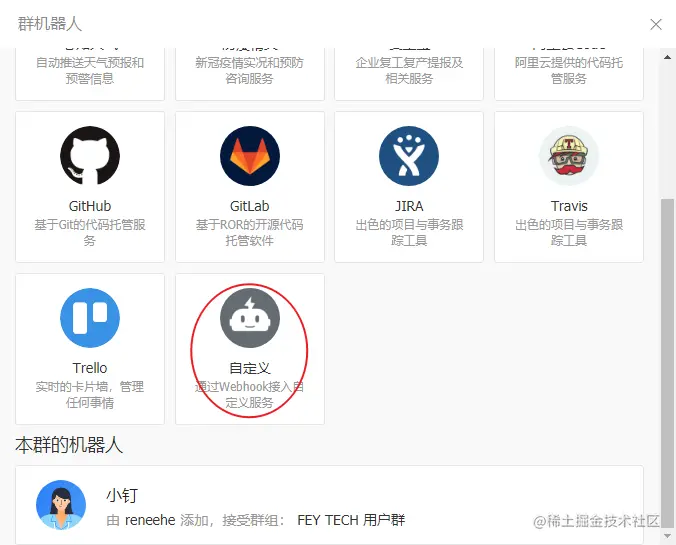676x545 pixels.
Task: Click the Trello card title
Action: point(90,368)
